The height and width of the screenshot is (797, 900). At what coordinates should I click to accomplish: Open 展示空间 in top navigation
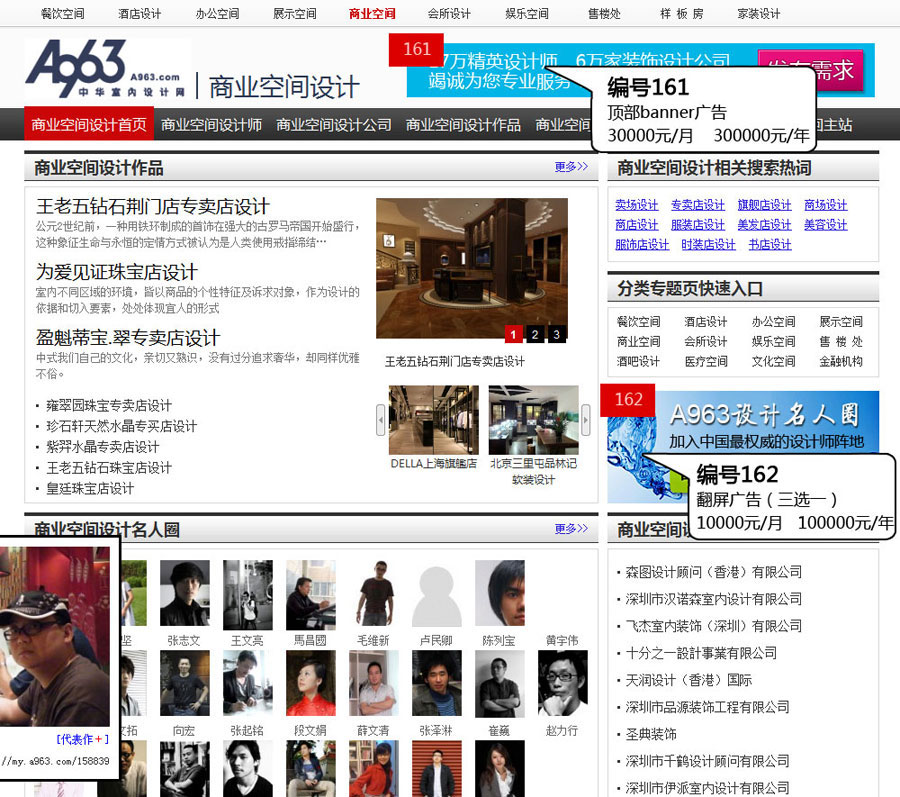[x=294, y=13]
